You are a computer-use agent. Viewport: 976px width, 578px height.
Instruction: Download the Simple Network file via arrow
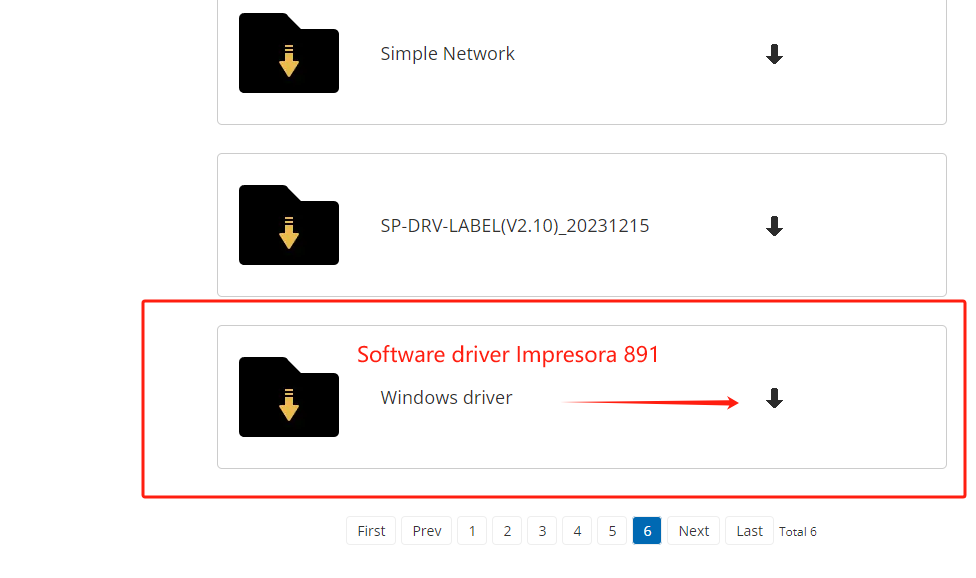pos(774,54)
